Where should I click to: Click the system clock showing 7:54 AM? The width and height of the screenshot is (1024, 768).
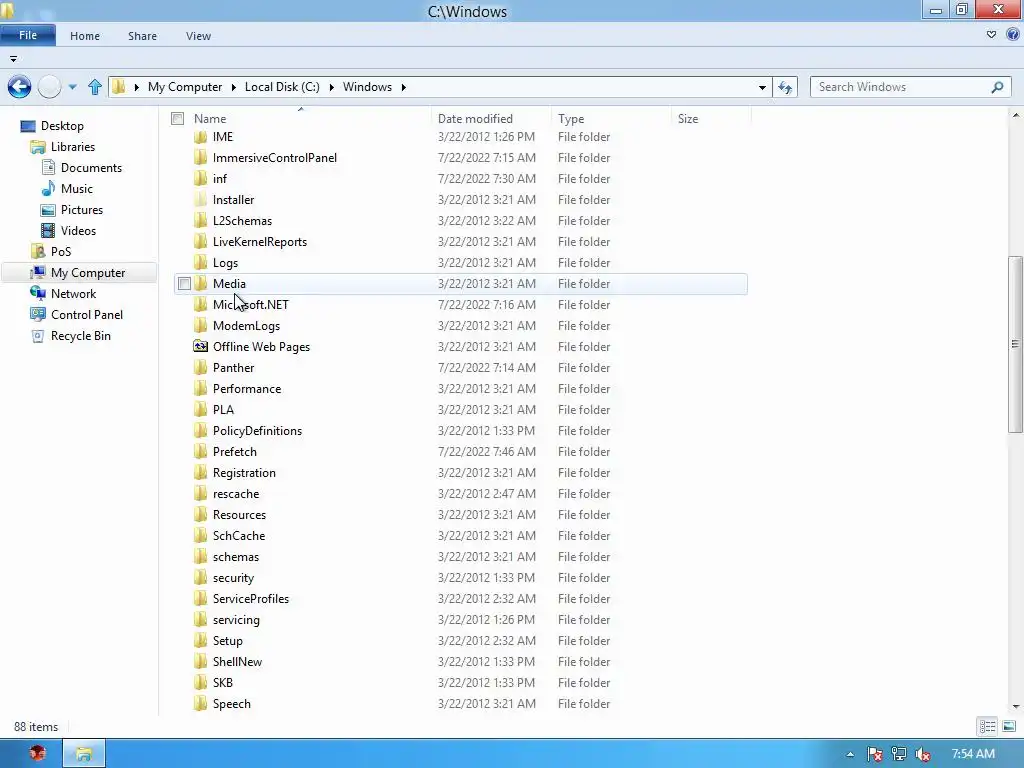[973, 754]
